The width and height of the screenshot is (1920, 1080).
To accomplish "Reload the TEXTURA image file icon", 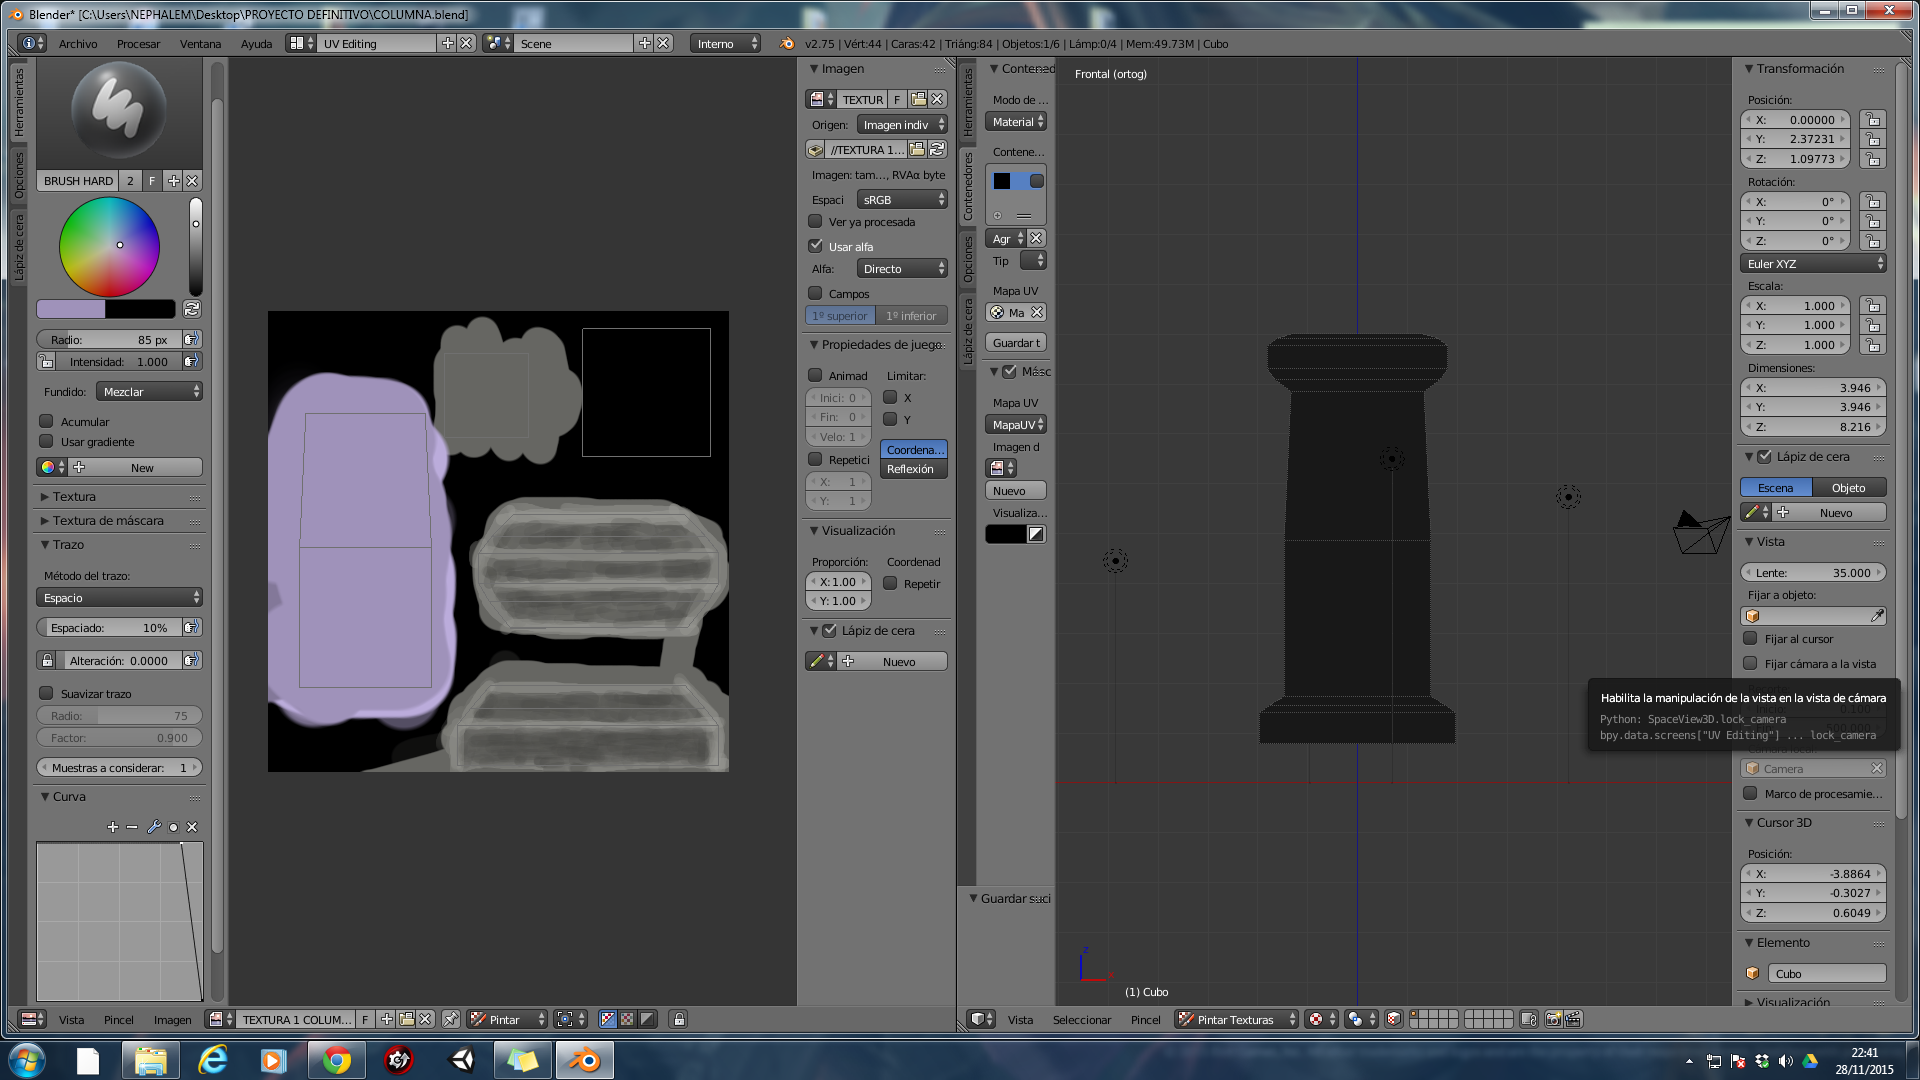I will coord(937,149).
